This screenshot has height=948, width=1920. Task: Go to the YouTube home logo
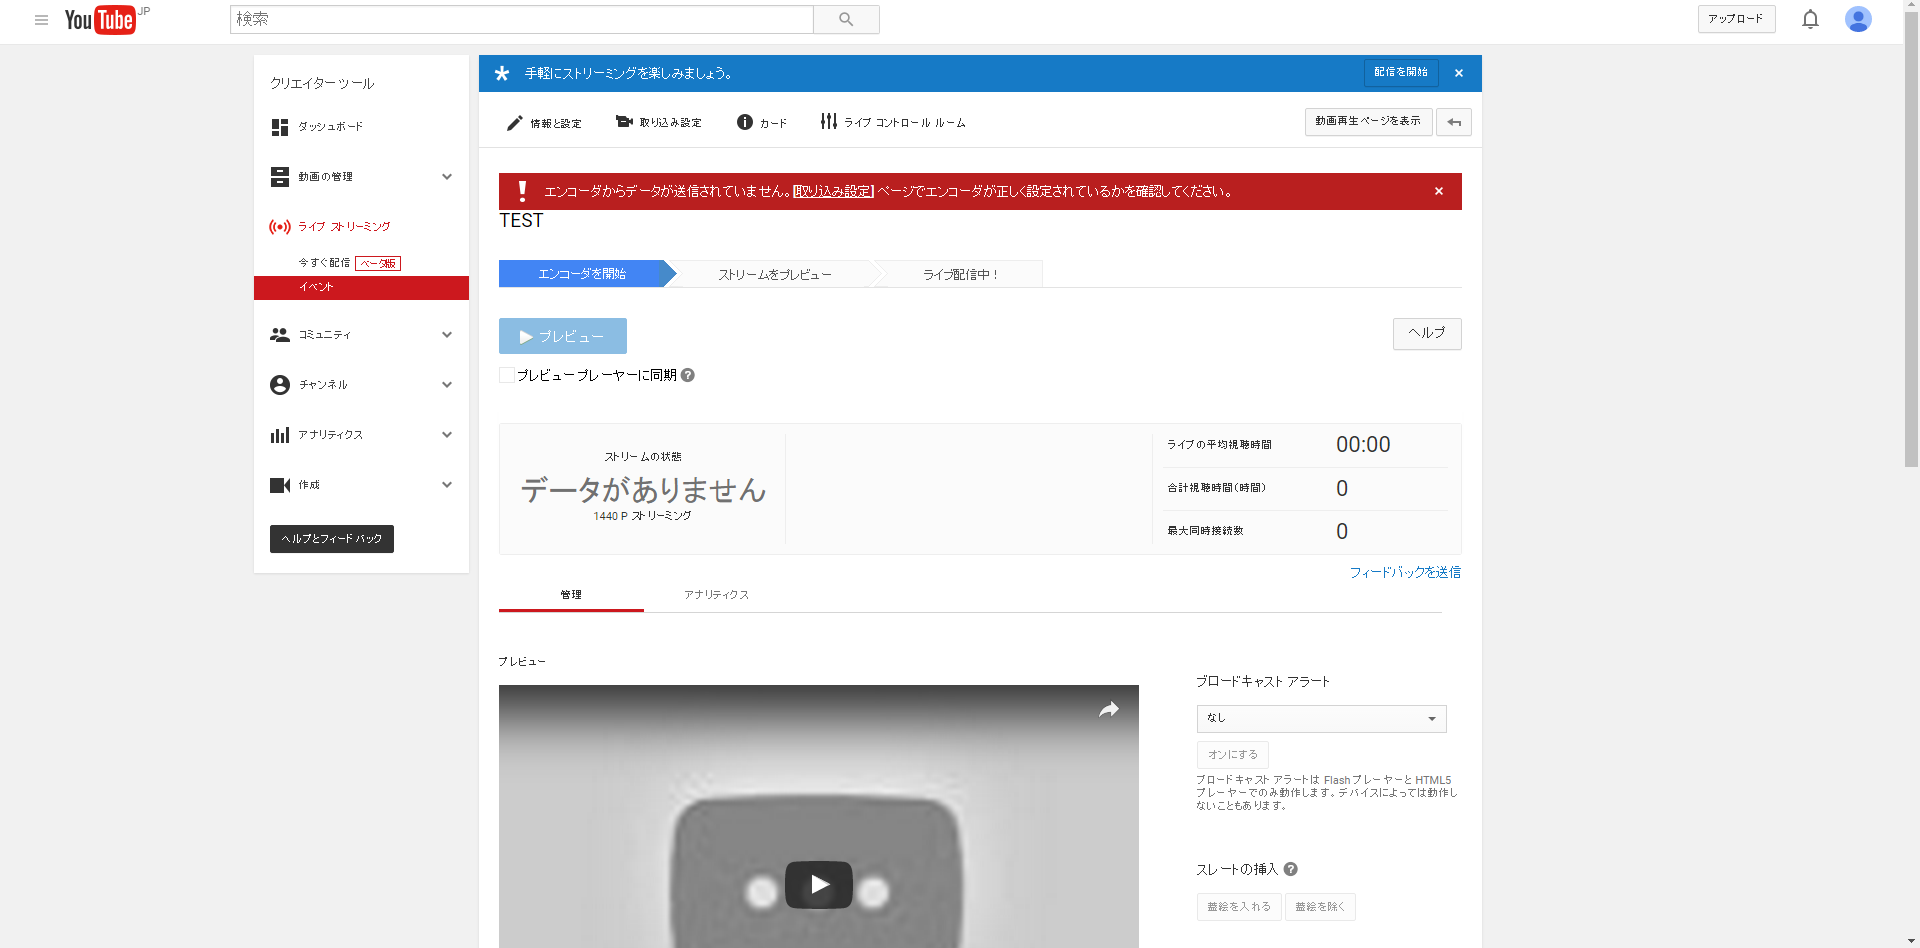(100, 20)
